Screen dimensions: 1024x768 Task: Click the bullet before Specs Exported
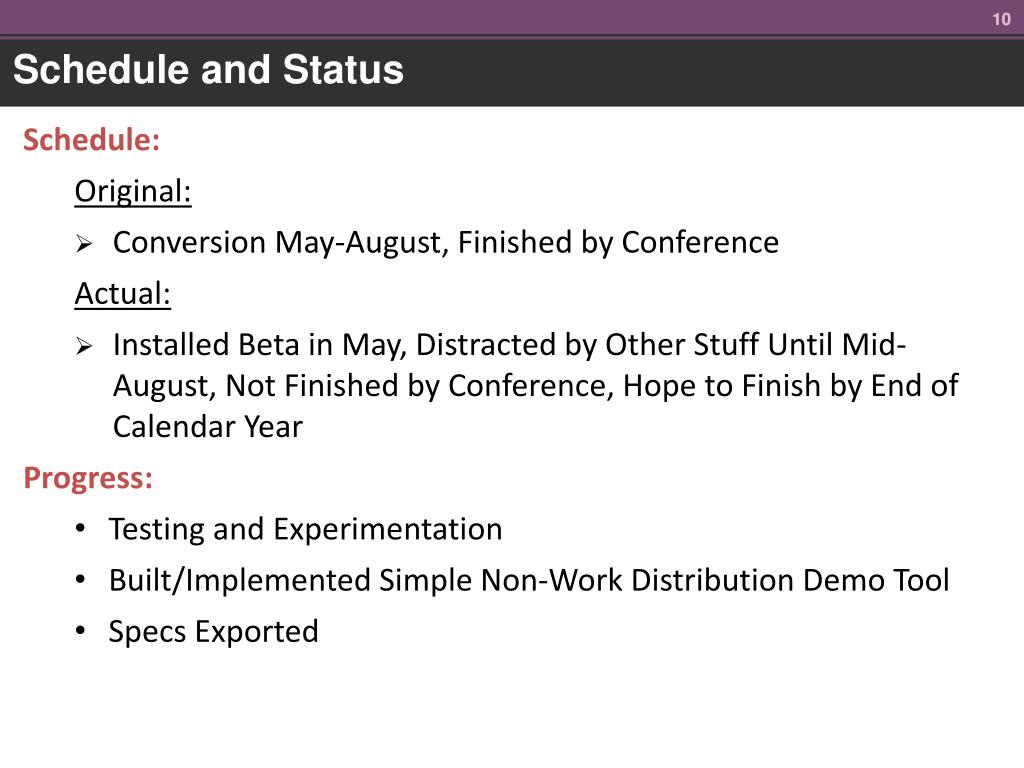[80, 630]
